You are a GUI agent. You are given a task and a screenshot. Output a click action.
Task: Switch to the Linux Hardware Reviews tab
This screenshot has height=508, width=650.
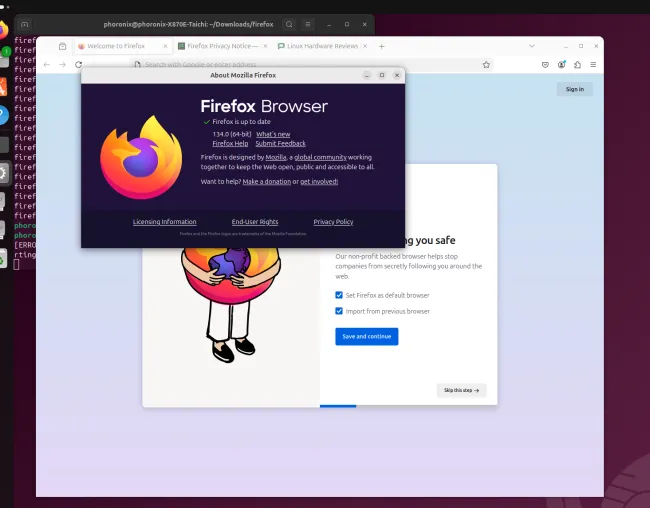pyautogui.click(x=322, y=46)
